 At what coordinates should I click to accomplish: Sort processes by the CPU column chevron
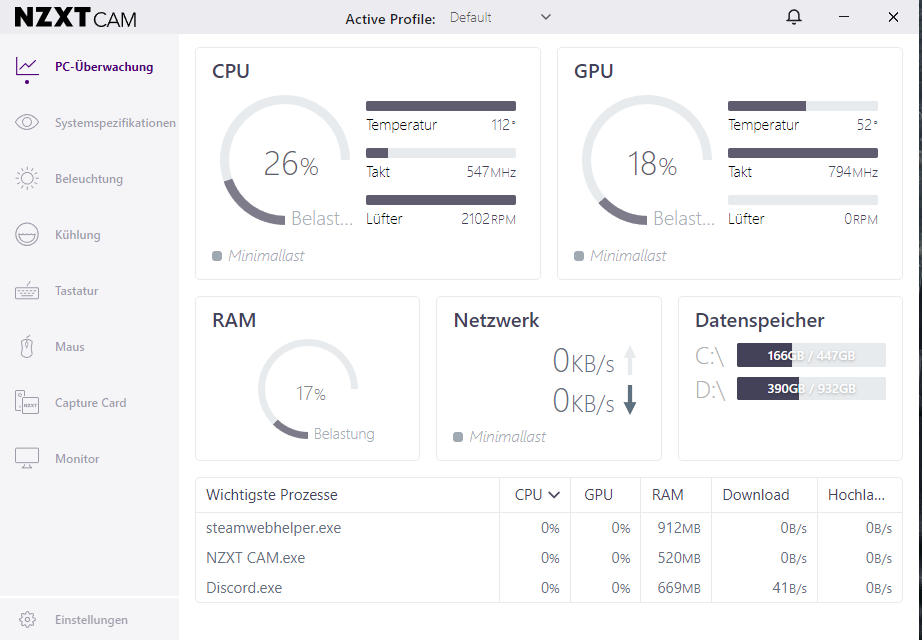coord(554,495)
